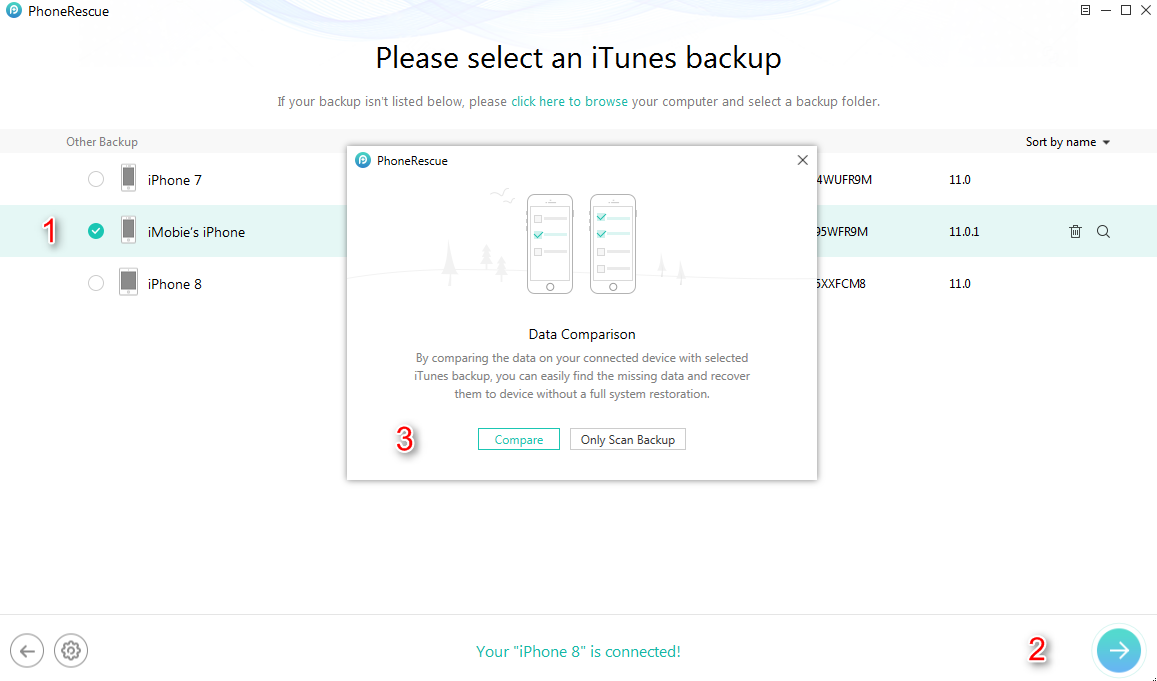The width and height of the screenshot is (1157, 681).
Task: Click the PhoneRescue logo in title bar
Action: [14, 11]
